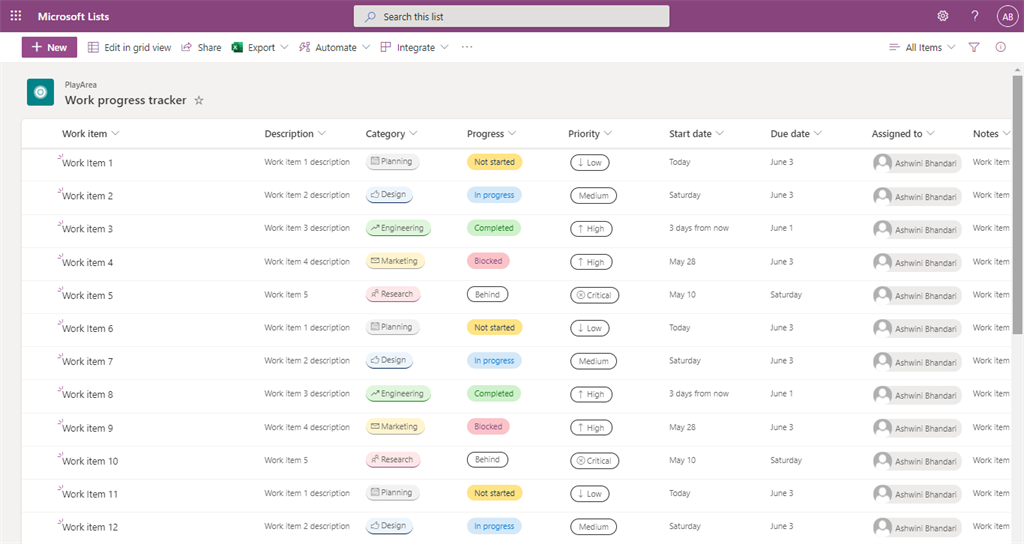This screenshot has width=1024, height=544.
Task: Favorite the list with the star icon
Action: (x=199, y=100)
